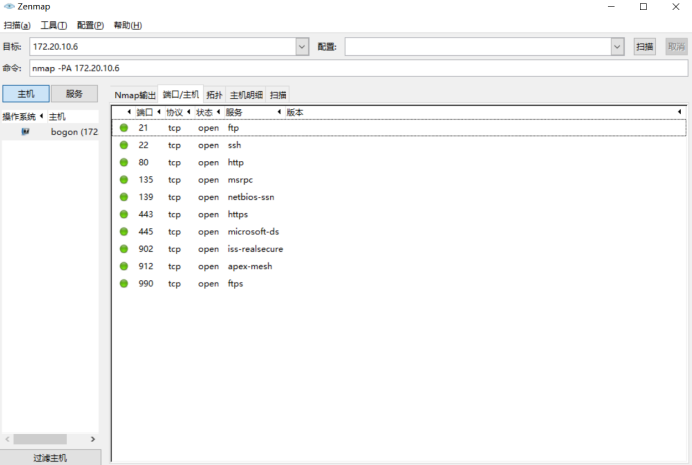Click the green open-state icon for port 912
The height and width of the screenshot is (465, 692).
point(124,266)
